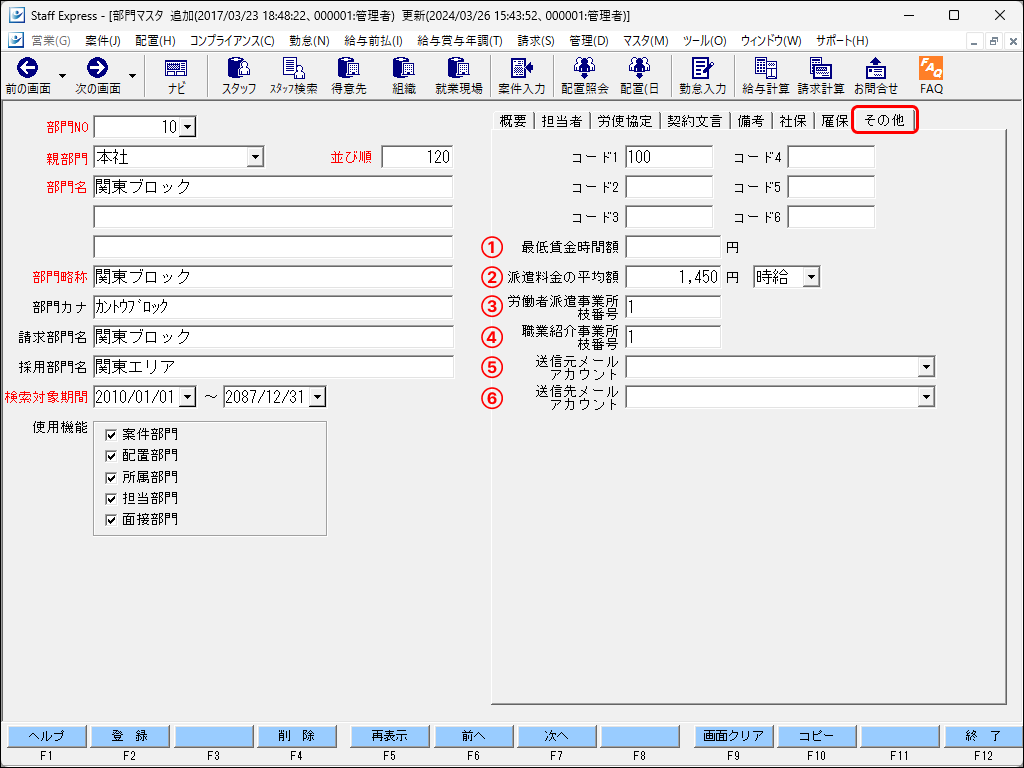
Task: Open the search period start date dropdown
Action: [187, 396]
